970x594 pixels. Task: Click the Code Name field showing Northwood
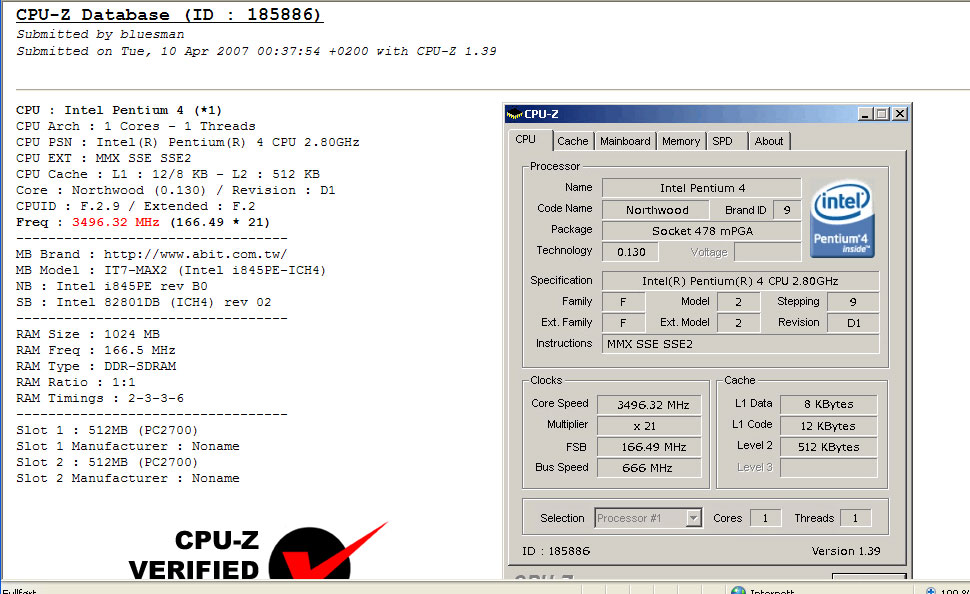[x=657, y=210]
